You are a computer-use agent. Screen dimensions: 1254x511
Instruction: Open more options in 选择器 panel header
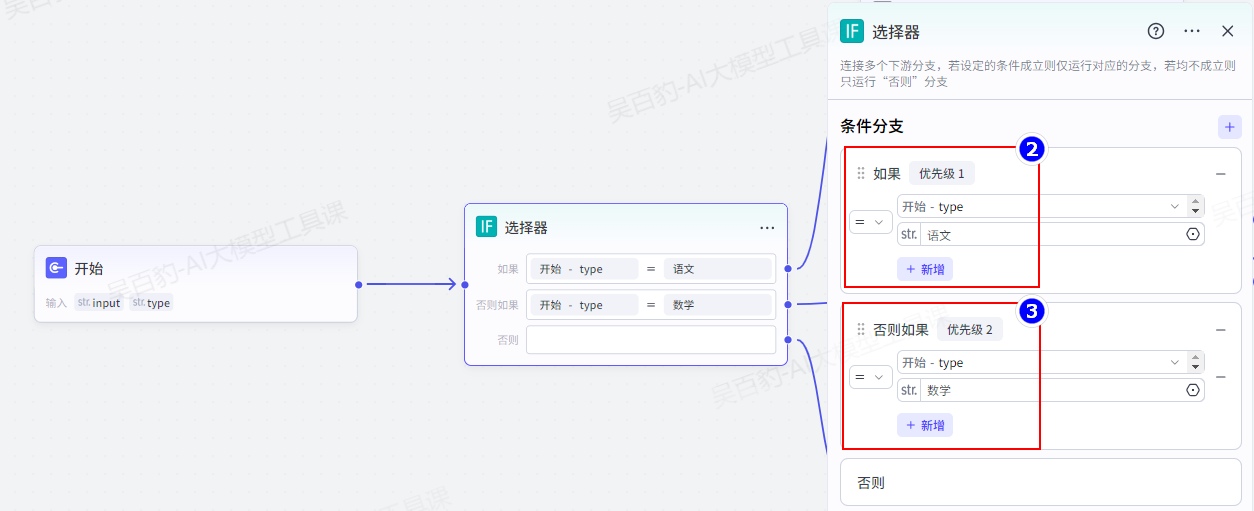pyautogui.click(x=1192, y=31)
